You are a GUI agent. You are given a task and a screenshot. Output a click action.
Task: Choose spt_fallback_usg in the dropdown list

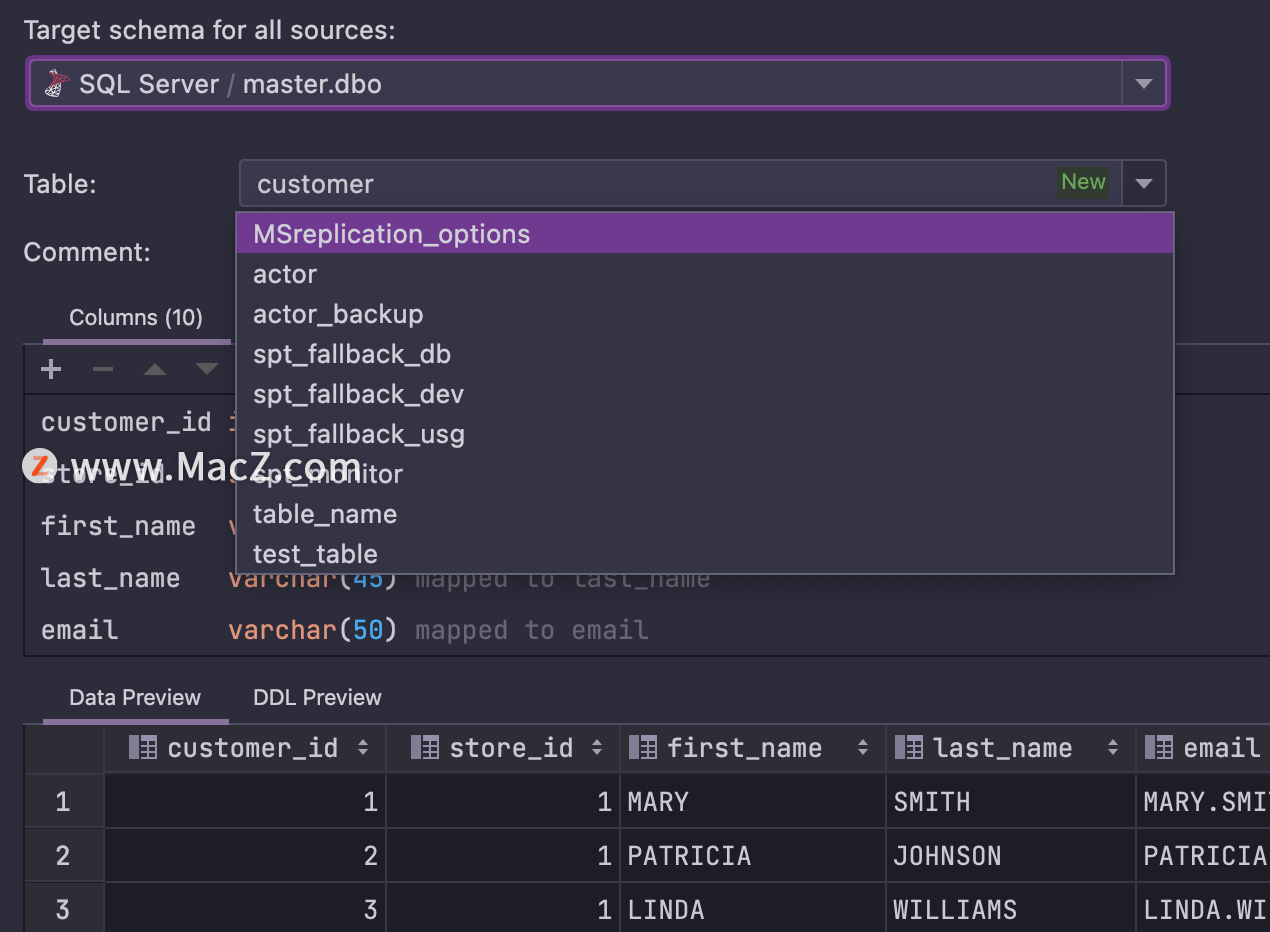pos(704,434)
